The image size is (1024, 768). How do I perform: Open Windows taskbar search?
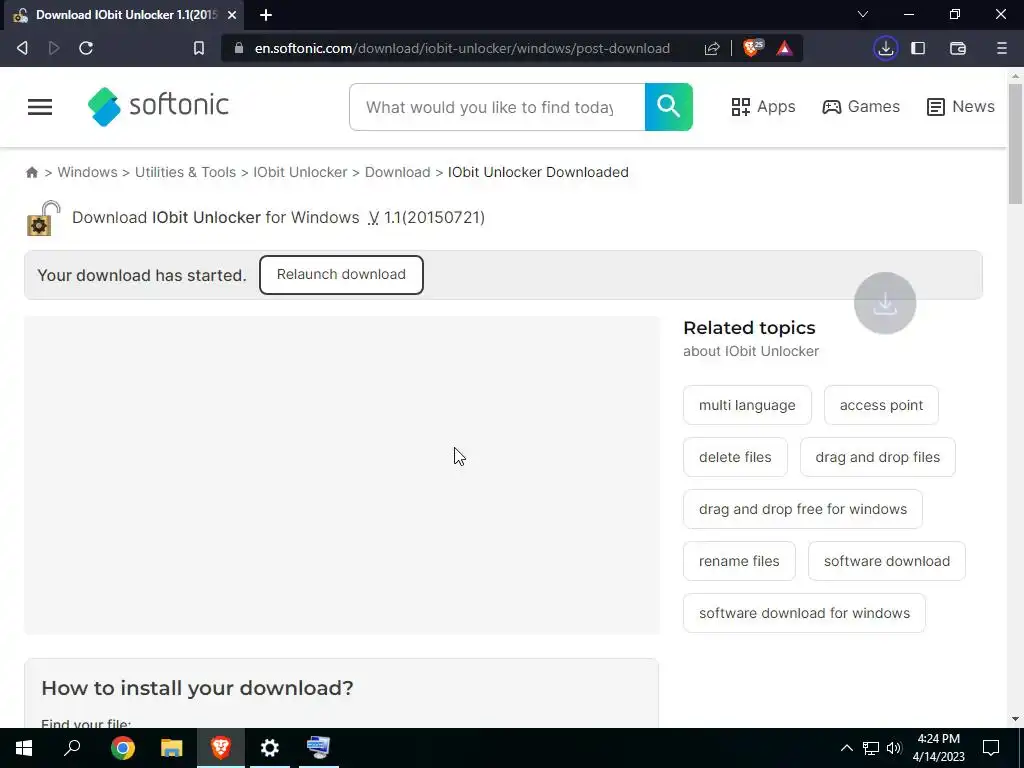(72, 748)
